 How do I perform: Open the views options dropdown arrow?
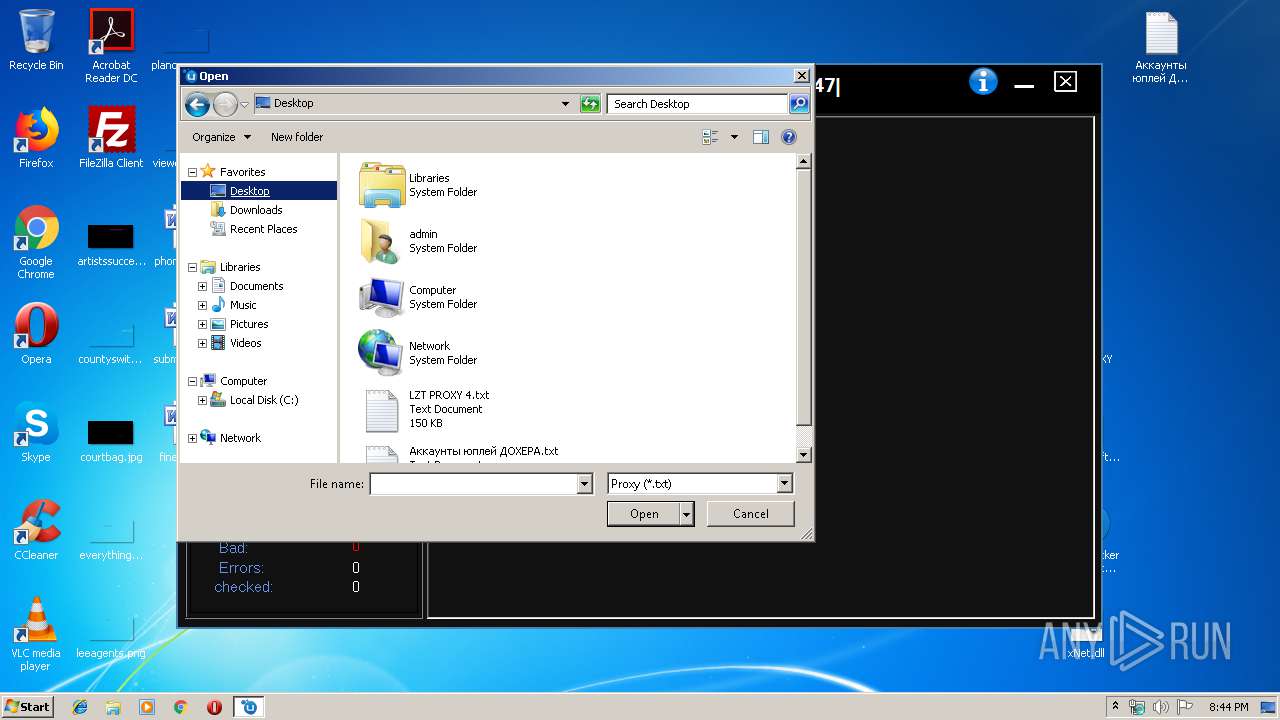pos(734,137)
